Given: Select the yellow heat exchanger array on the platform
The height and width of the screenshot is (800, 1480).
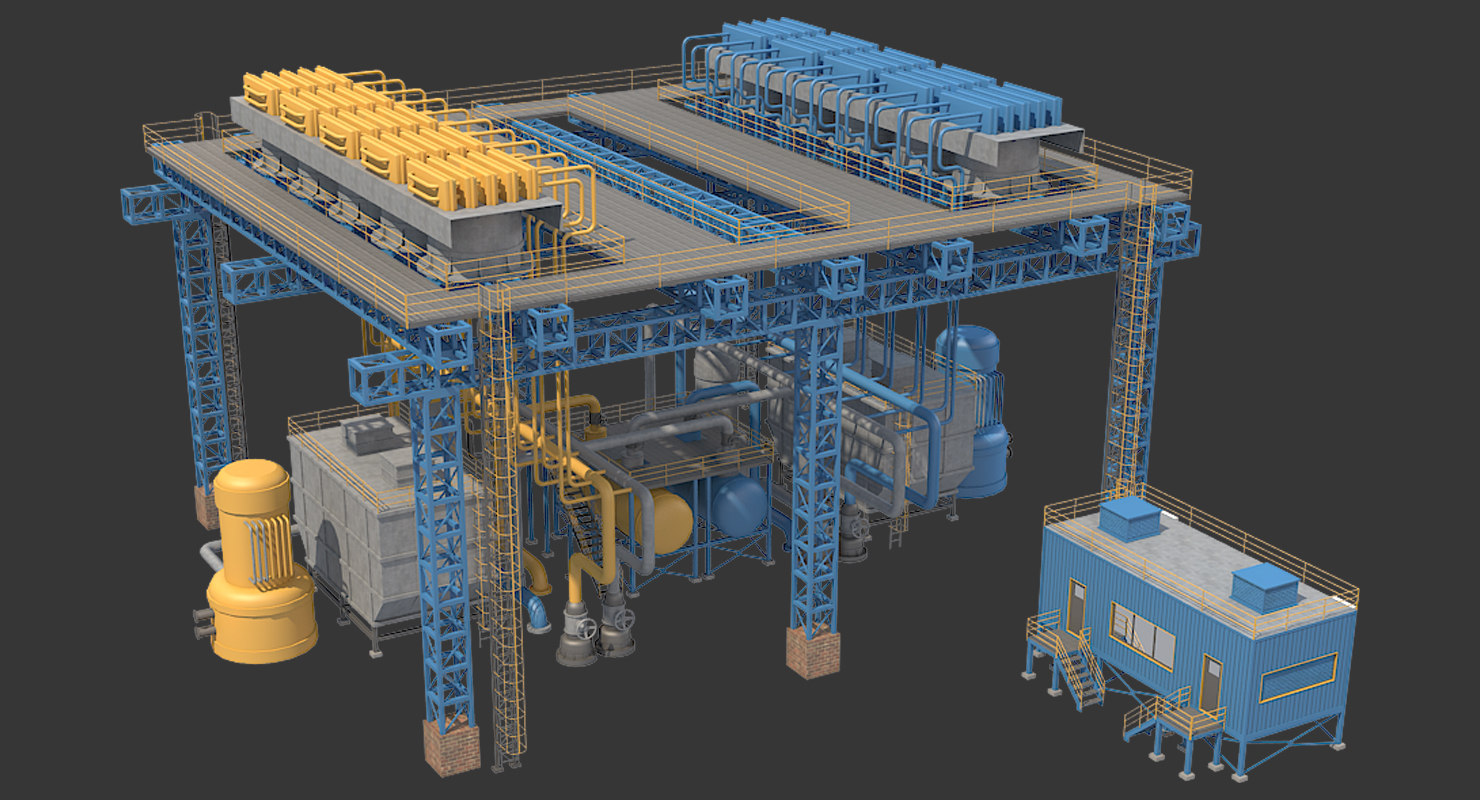Looking at the screenshot, I should (x=380, y=130).
